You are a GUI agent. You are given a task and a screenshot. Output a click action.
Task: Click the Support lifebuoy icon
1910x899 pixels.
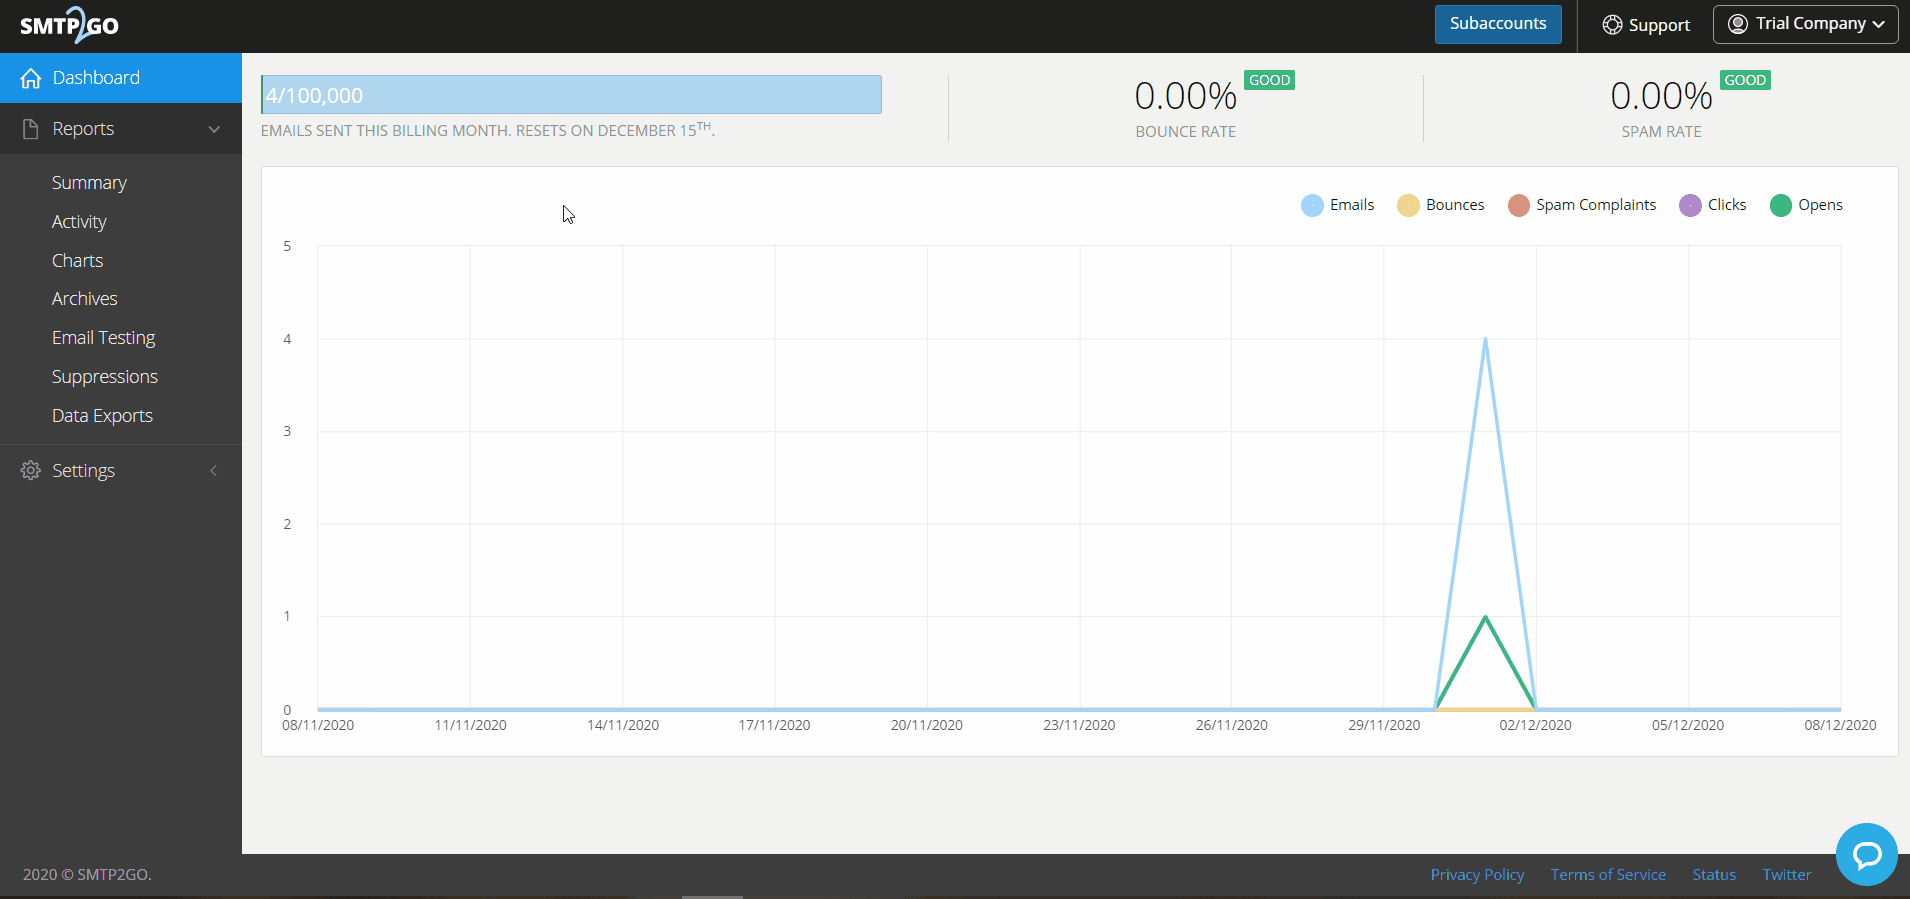click(1612, 25)
